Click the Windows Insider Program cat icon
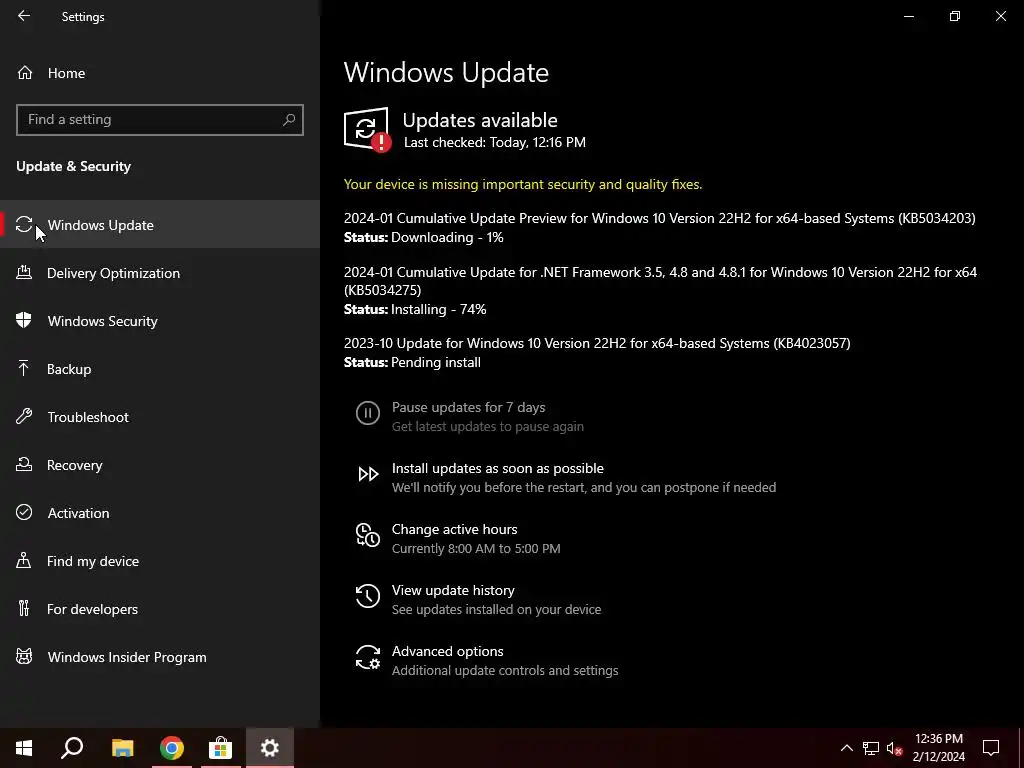This screenshot has width=1024, height=768. (x=24, y=656)
